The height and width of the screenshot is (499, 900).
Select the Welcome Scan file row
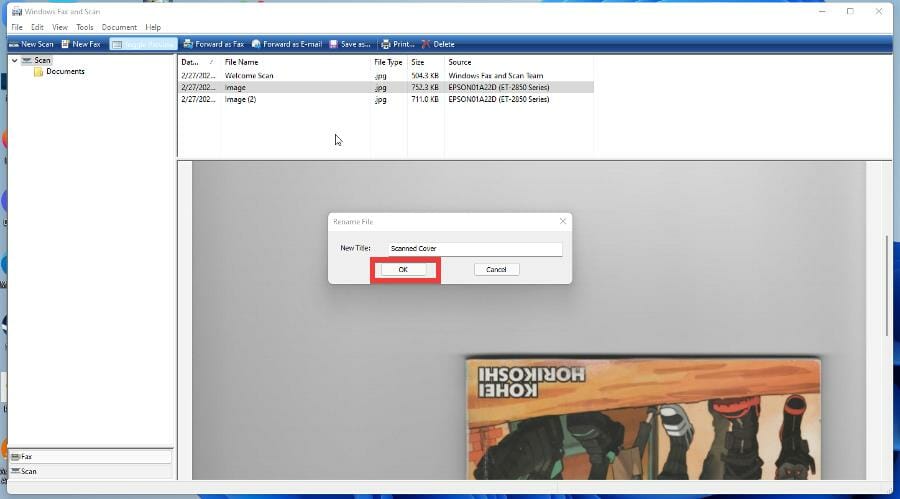(386, 76)
